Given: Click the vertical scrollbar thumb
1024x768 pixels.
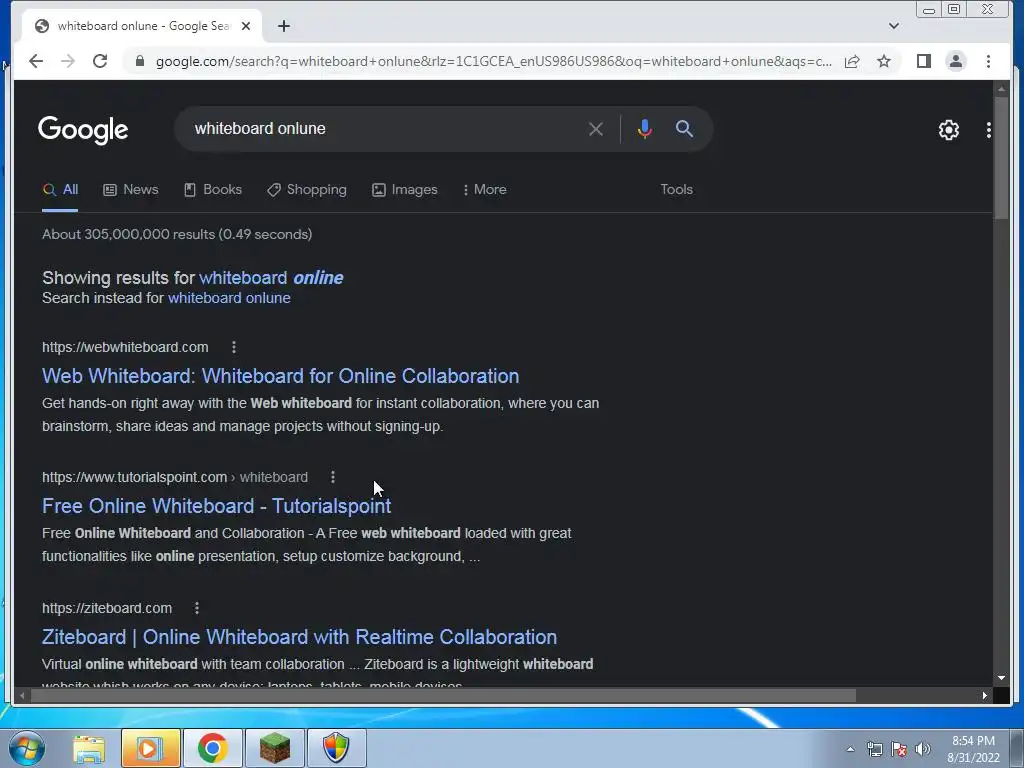Looking at the screenshot, I should pyautogui.click(x=1001, y=157).
